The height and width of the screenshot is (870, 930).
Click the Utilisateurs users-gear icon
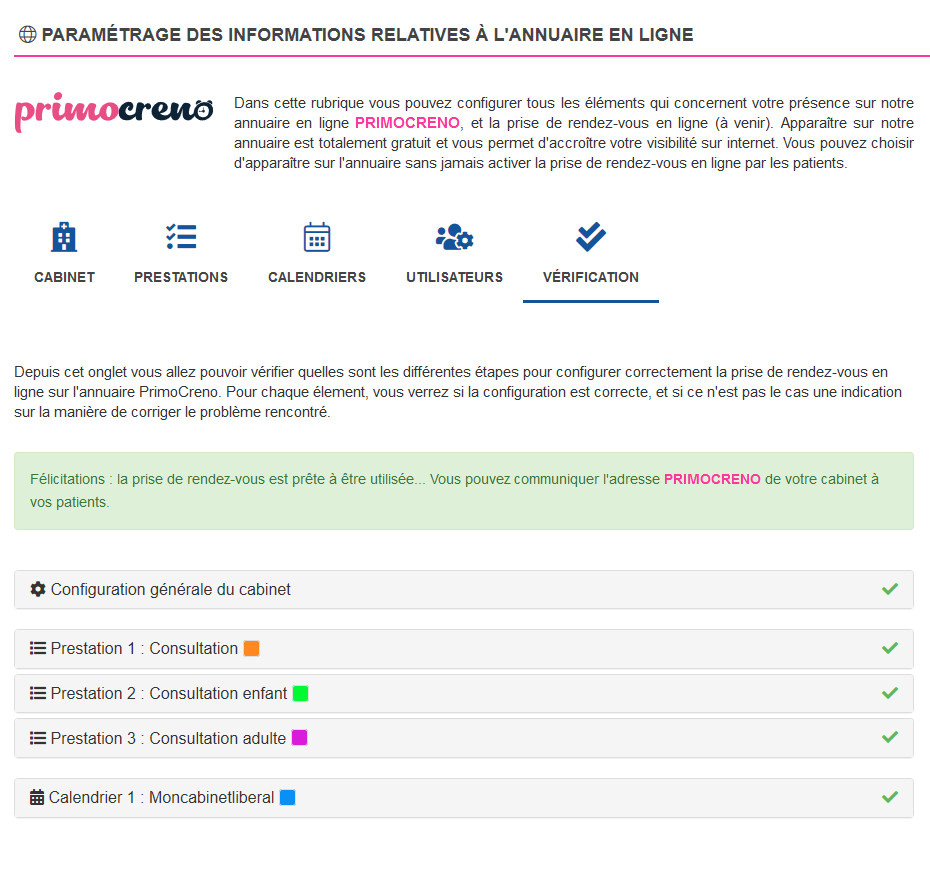(x=454, y=237)
